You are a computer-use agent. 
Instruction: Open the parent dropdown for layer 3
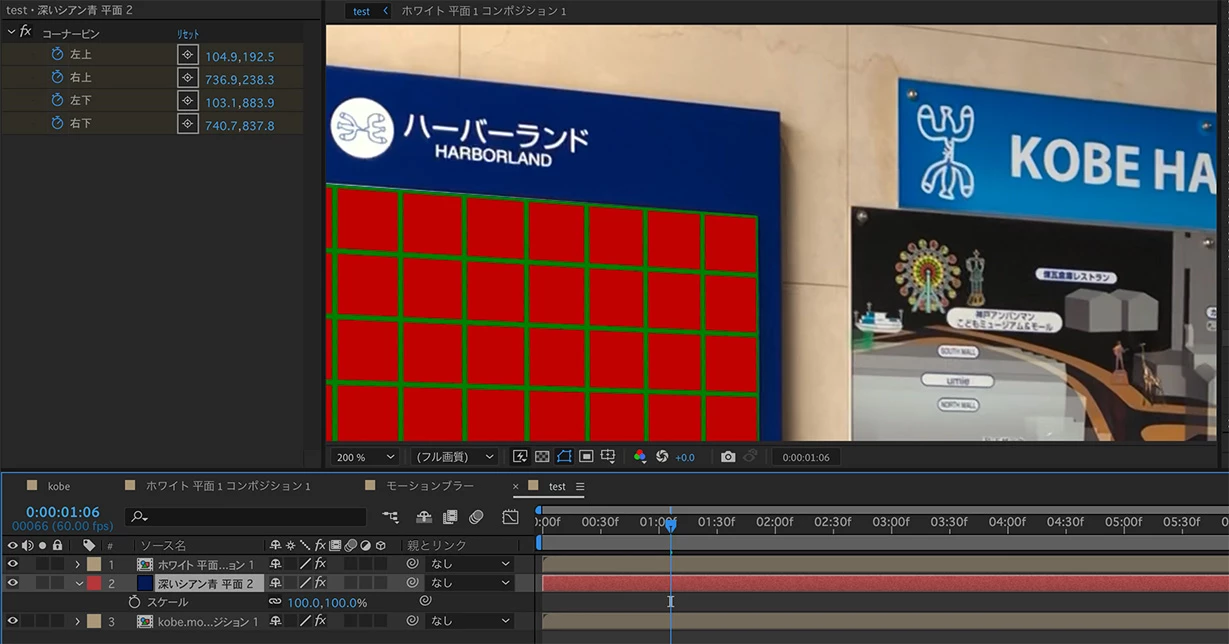(470, 621)
